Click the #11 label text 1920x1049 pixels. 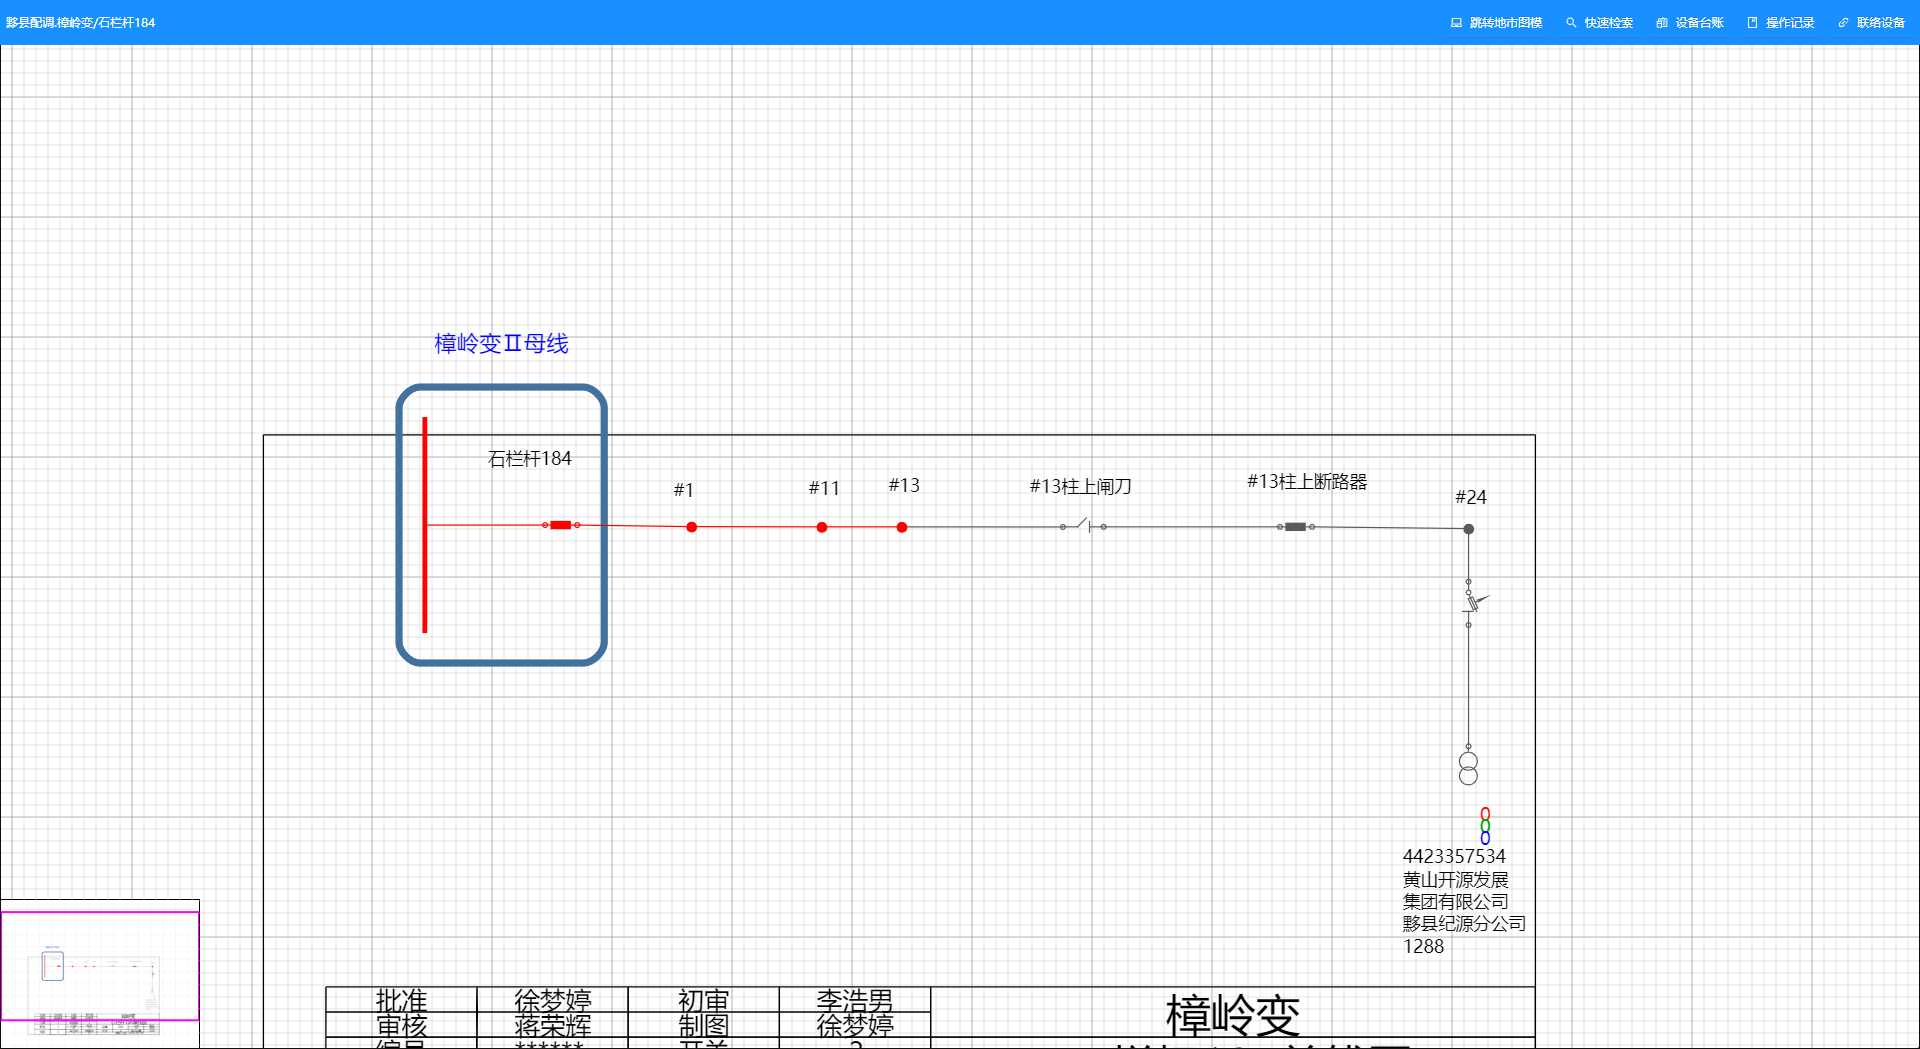click(x=824, y=488)
